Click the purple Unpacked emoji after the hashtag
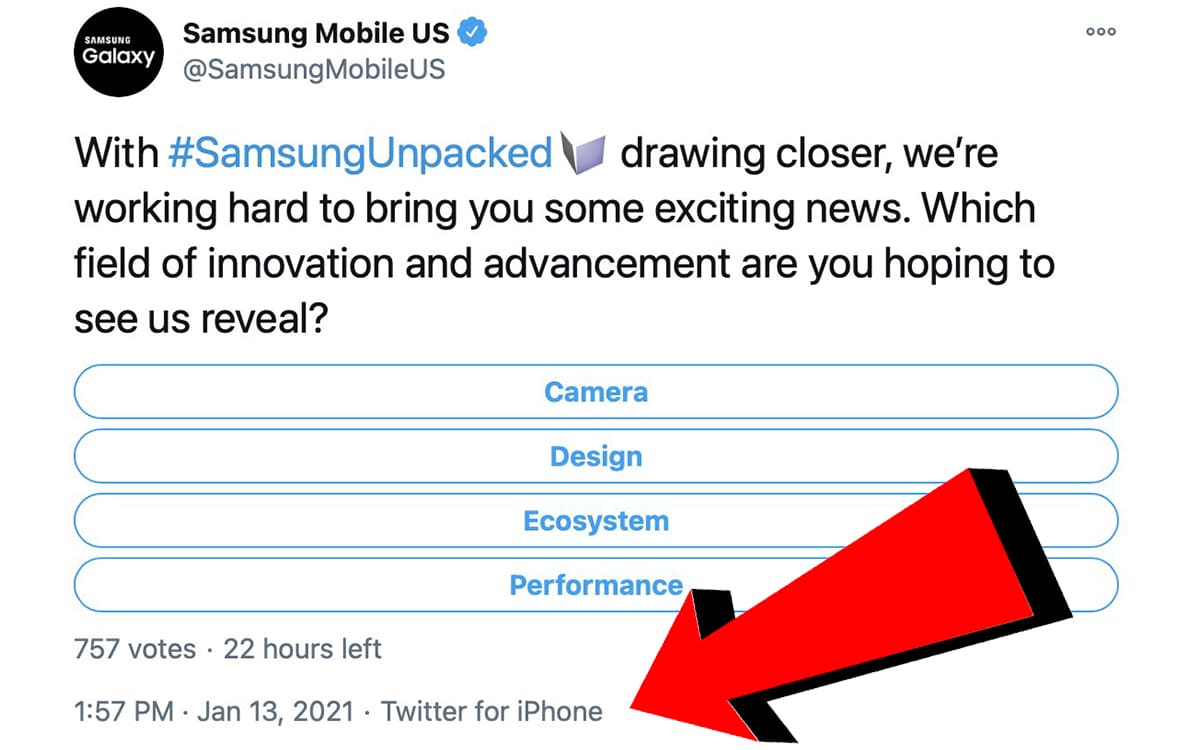1200x750 pixels. click(586, 155)
